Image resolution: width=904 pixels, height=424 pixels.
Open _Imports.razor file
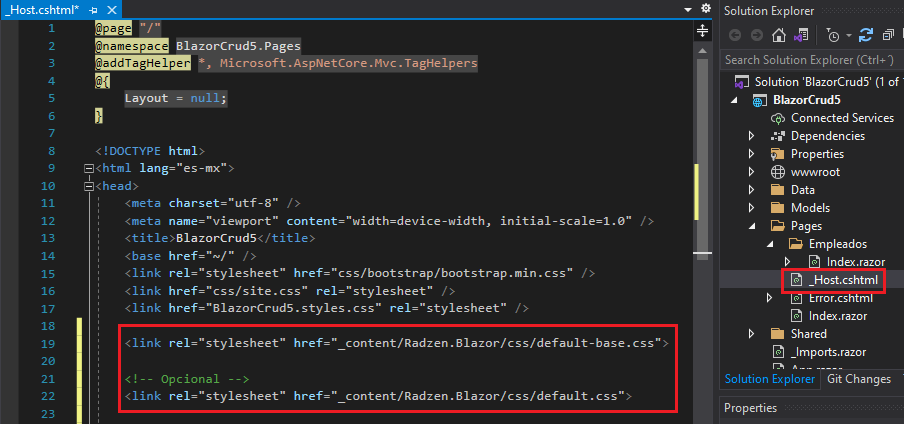point(828,352)
